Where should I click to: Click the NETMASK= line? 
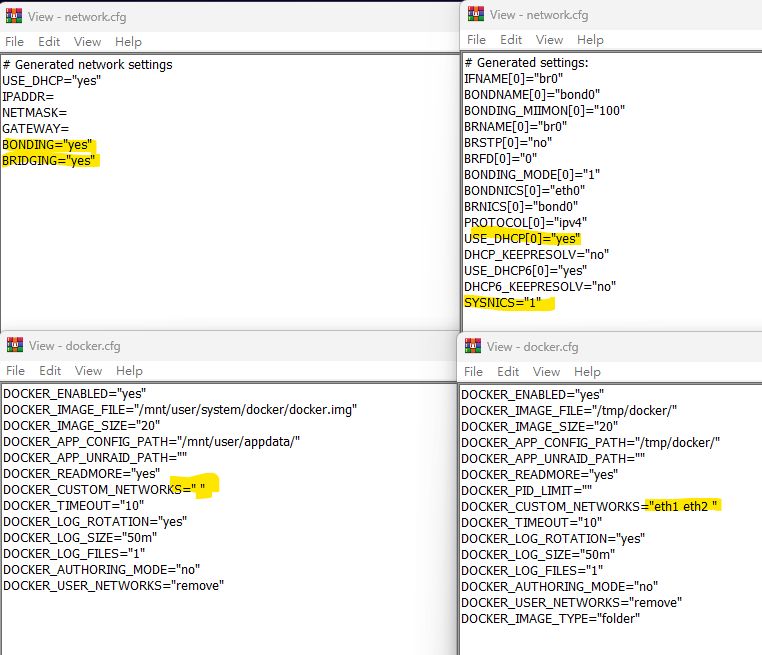tap(35, 113)
